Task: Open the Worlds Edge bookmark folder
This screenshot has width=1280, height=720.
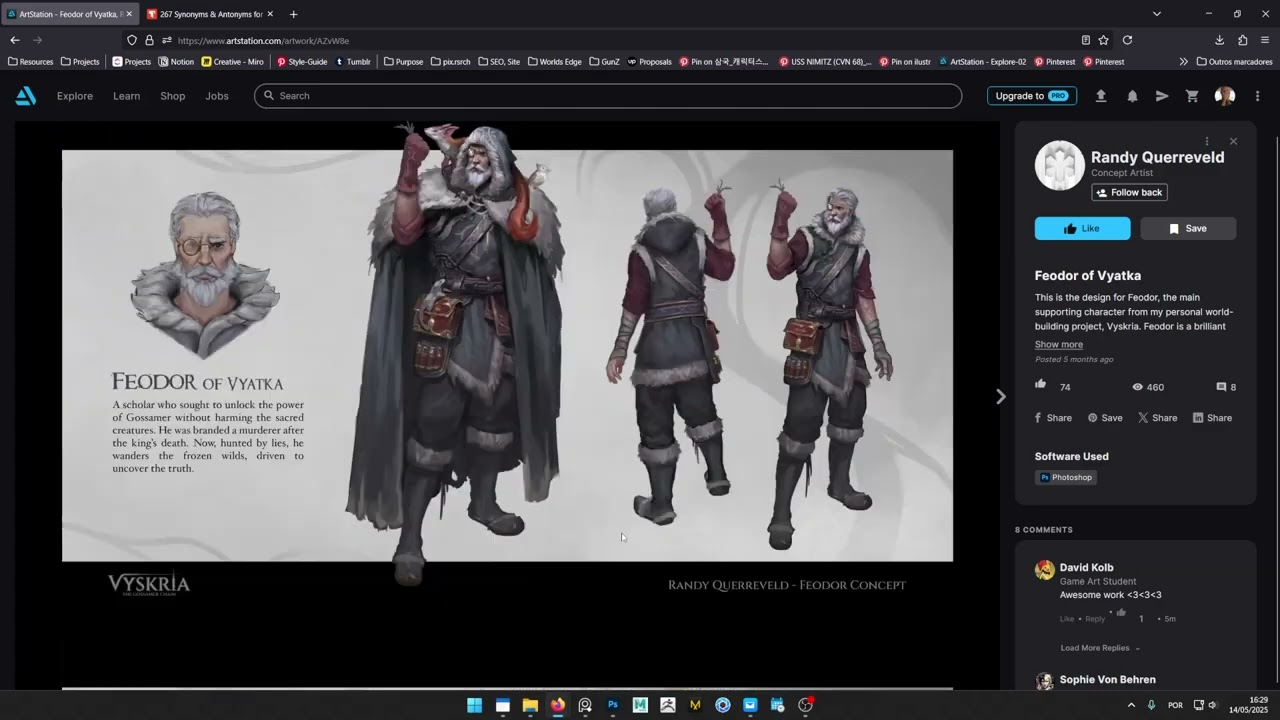Action: pos(555,61)
